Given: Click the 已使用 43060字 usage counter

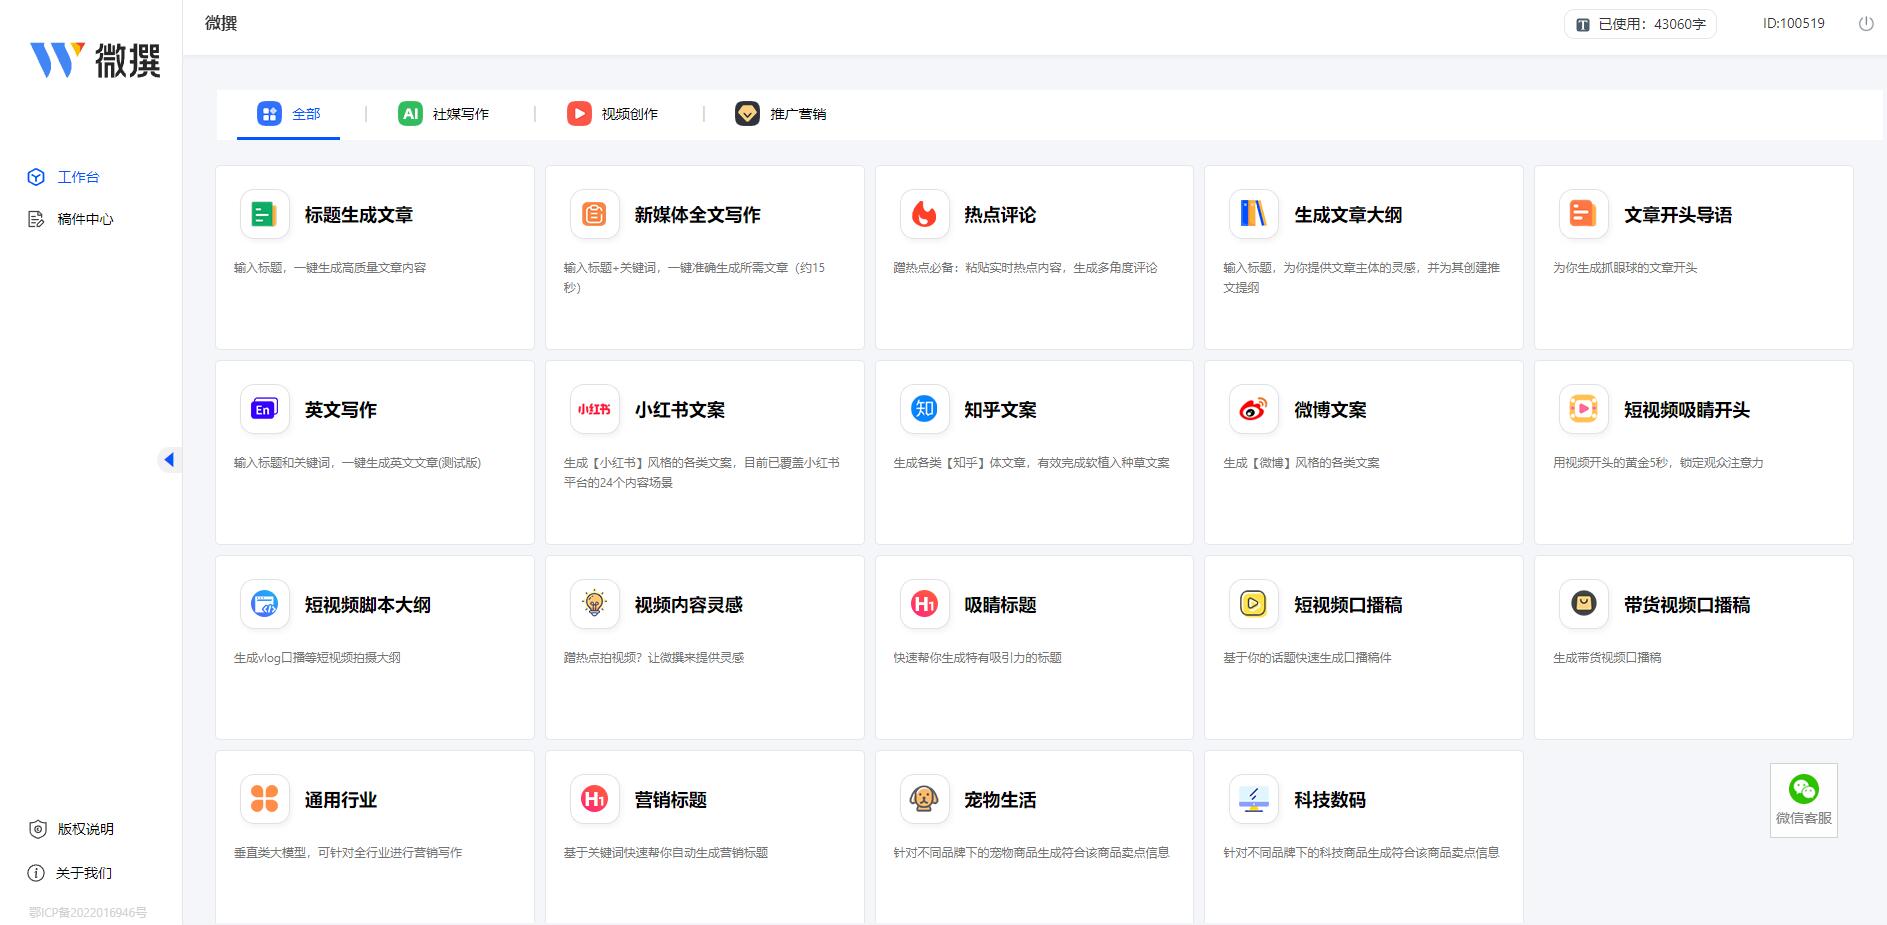Looking at the screenshot, I should pos(1640,23).
